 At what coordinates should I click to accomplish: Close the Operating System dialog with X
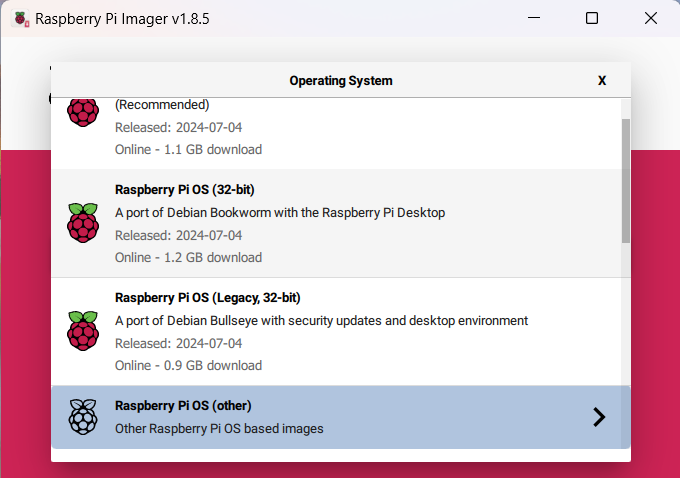tap(602, 81)
